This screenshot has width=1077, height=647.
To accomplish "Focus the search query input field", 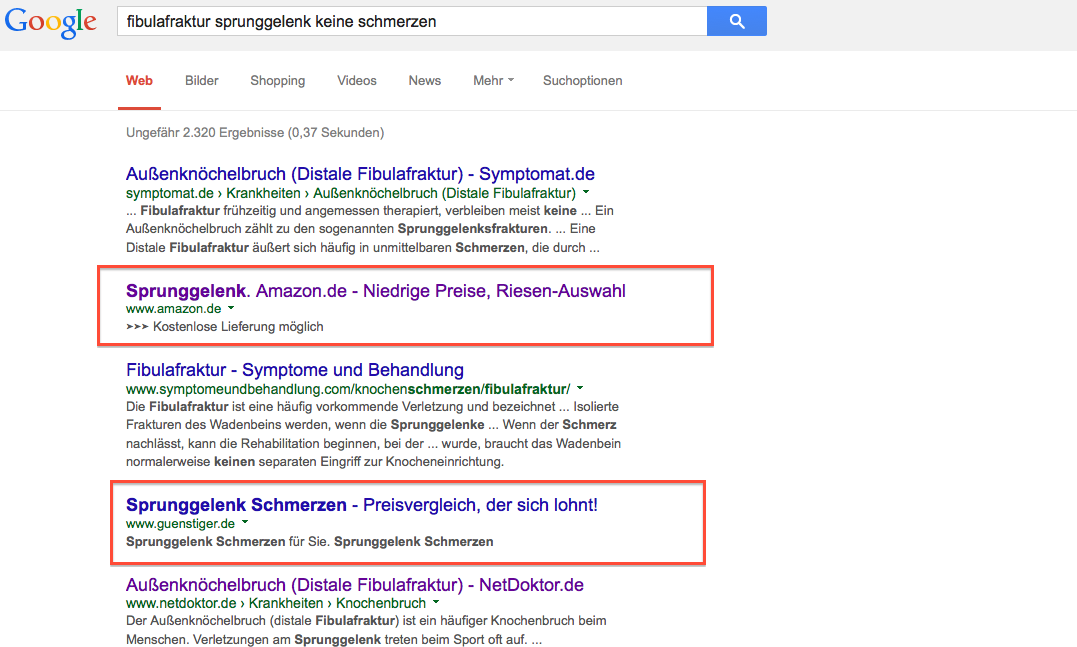I will click(x=412, y=21).
